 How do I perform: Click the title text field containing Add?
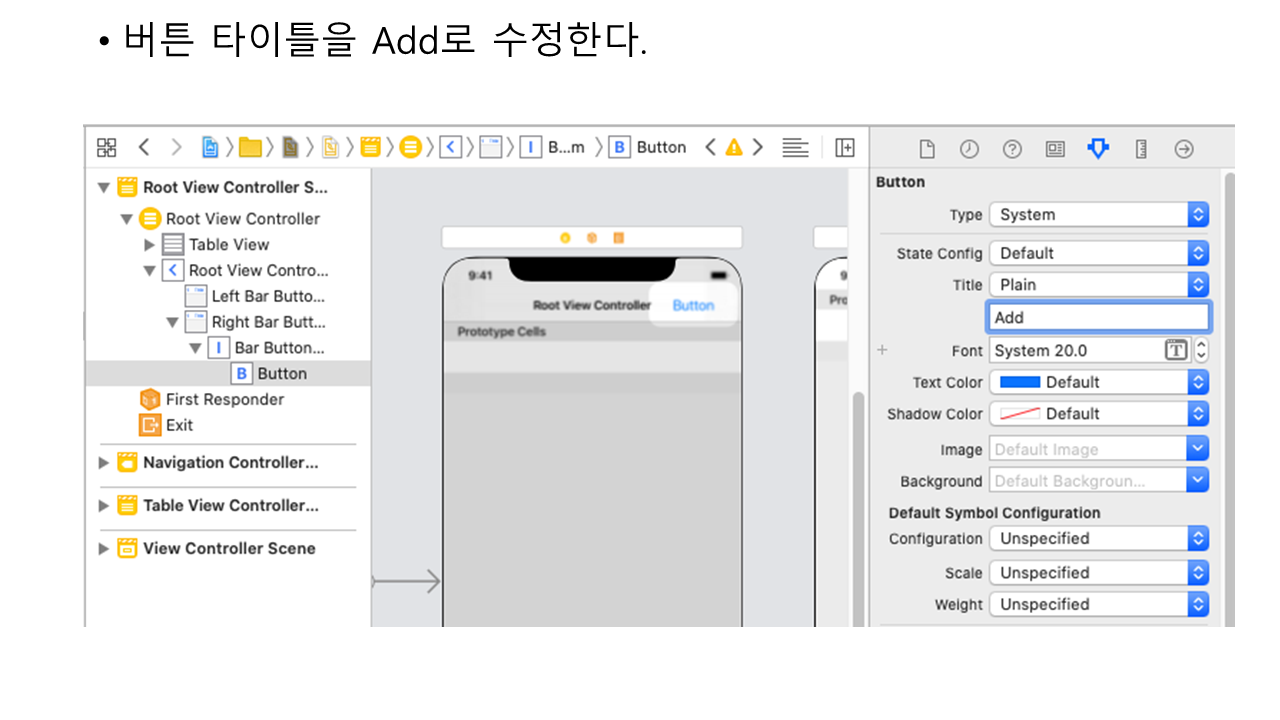point(1098,318)
